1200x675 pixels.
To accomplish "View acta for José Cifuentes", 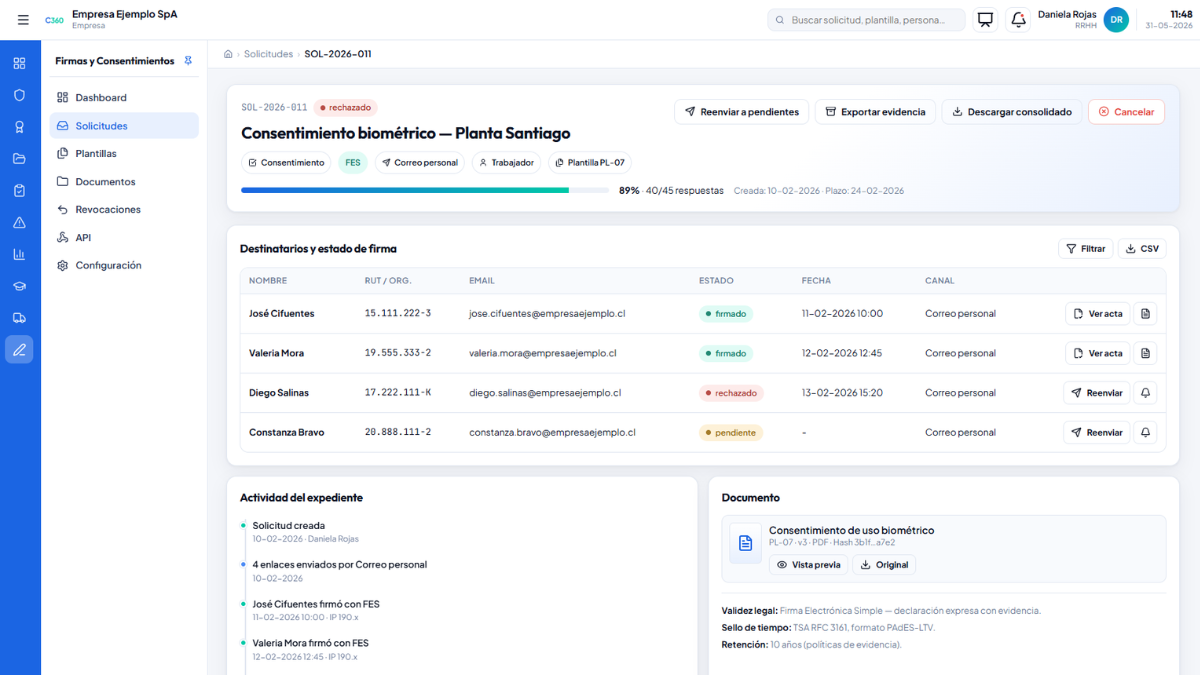I will (1097, 314).
